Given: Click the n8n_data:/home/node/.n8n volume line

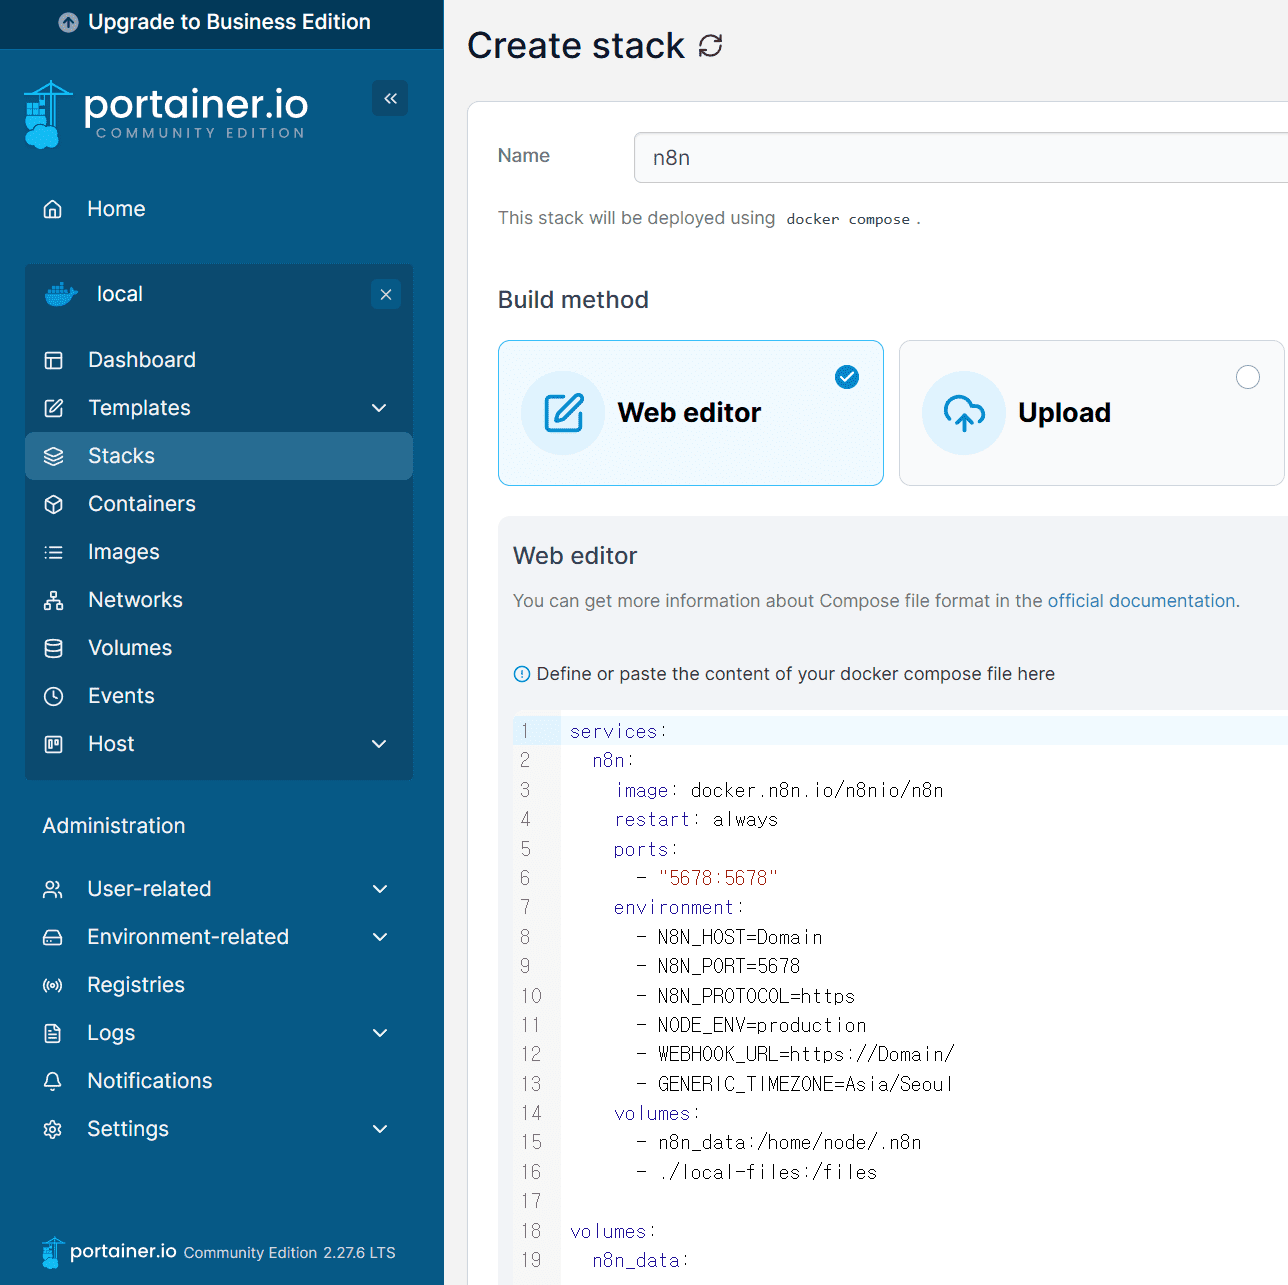Looking at the screenshot, I should tap(790, 1143).
